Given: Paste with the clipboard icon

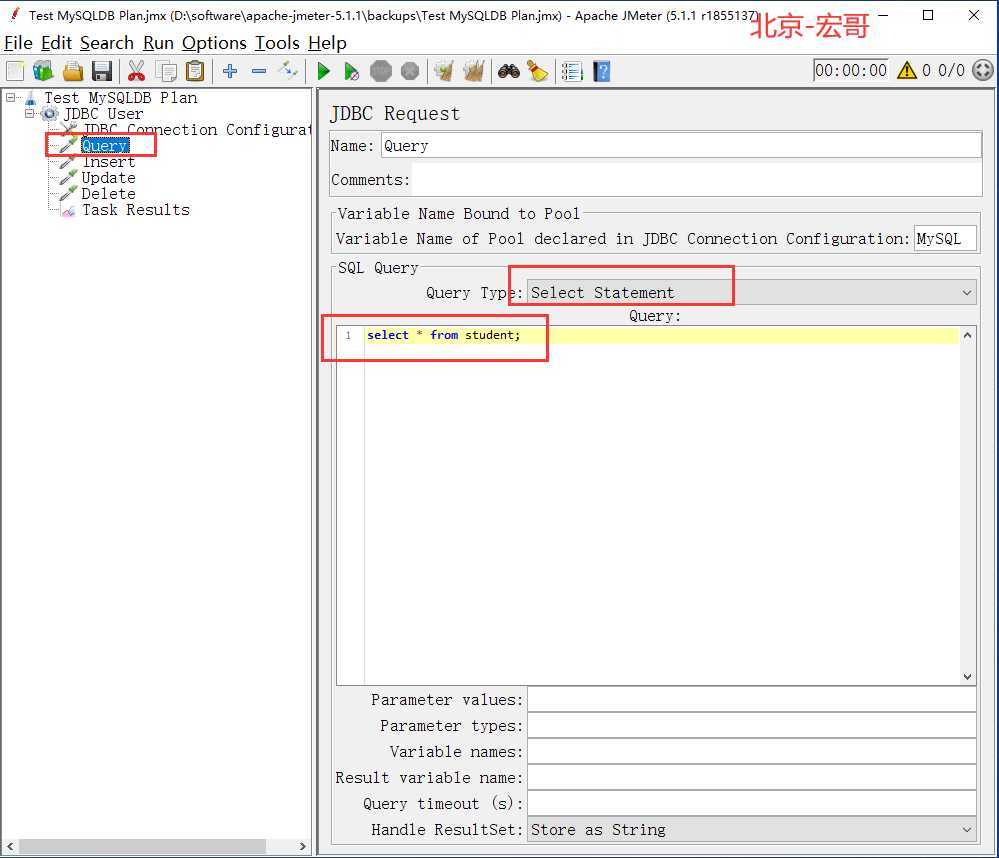Looking at the screenshot, I should pos(195,71).
